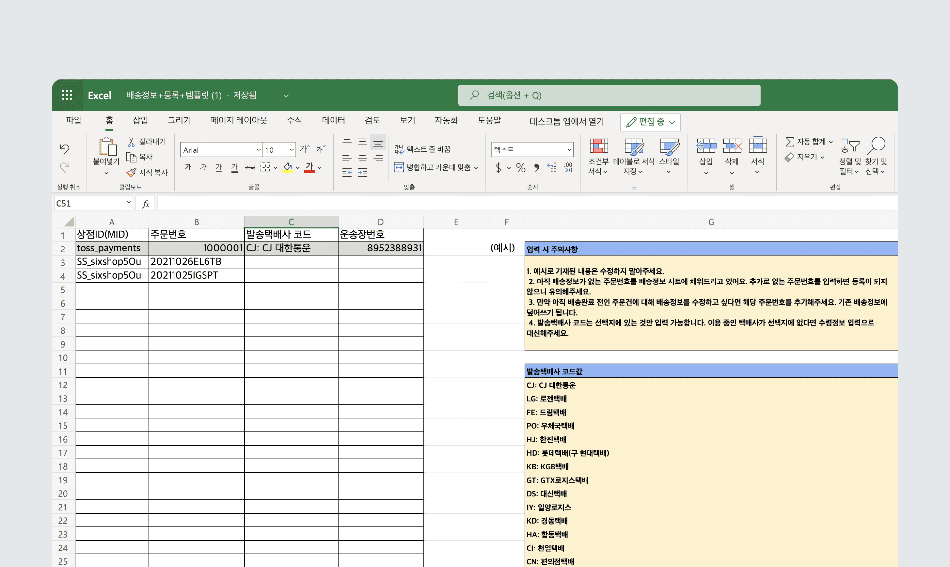Screen dimensions: 950x567
Task: Click the Cut scissors icon
Action: pyautogui.click(x=131, y=142)
